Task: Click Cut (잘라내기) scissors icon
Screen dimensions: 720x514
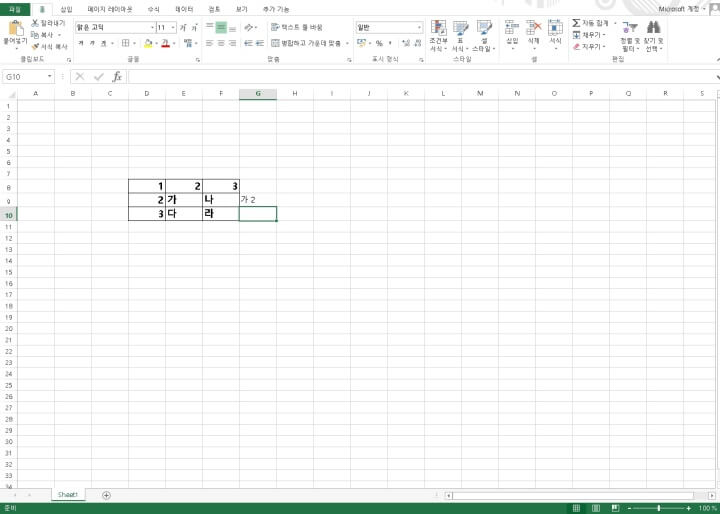Action: coord(35,23)
